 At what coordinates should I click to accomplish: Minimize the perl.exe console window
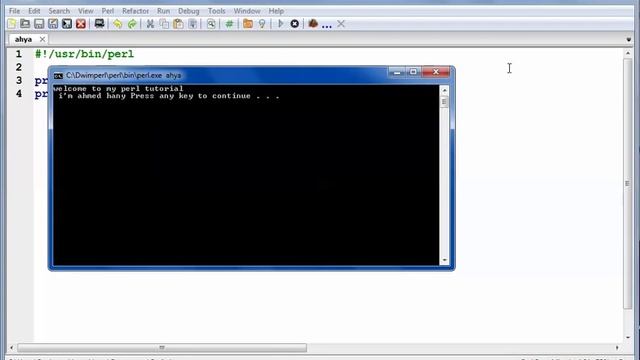(x=396, y=72)
